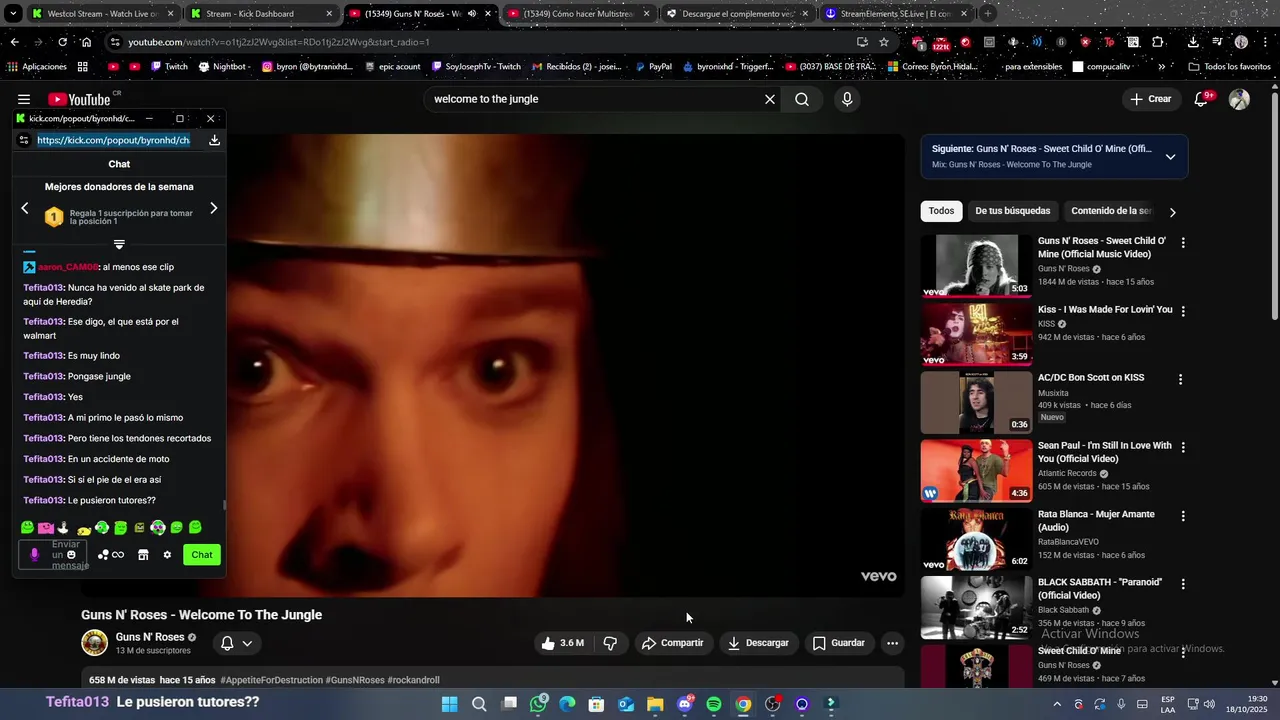Image resolution: width=1280 pixels, height=720 pixels.
Task: Switch to the Descargue el complemento tab
Action: [x=738, y=14]
